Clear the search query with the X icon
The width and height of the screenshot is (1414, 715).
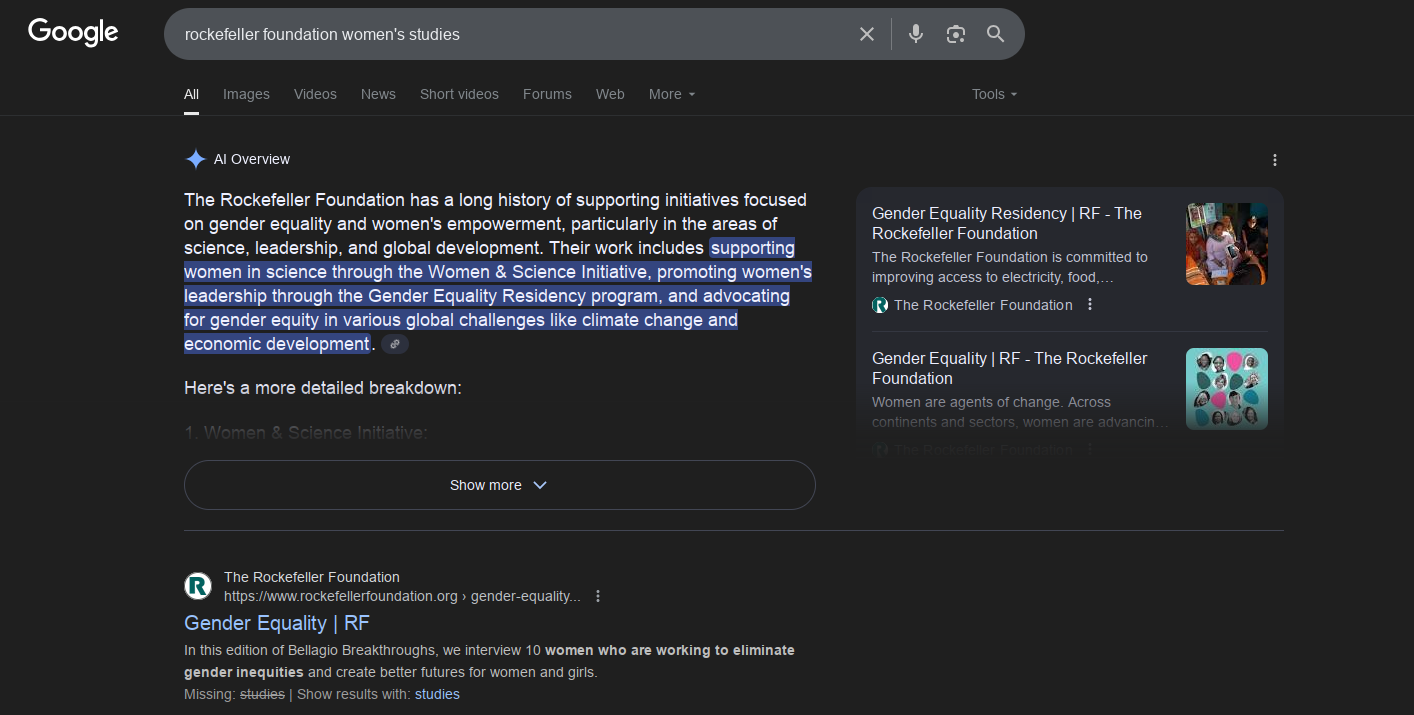[867, 34]
